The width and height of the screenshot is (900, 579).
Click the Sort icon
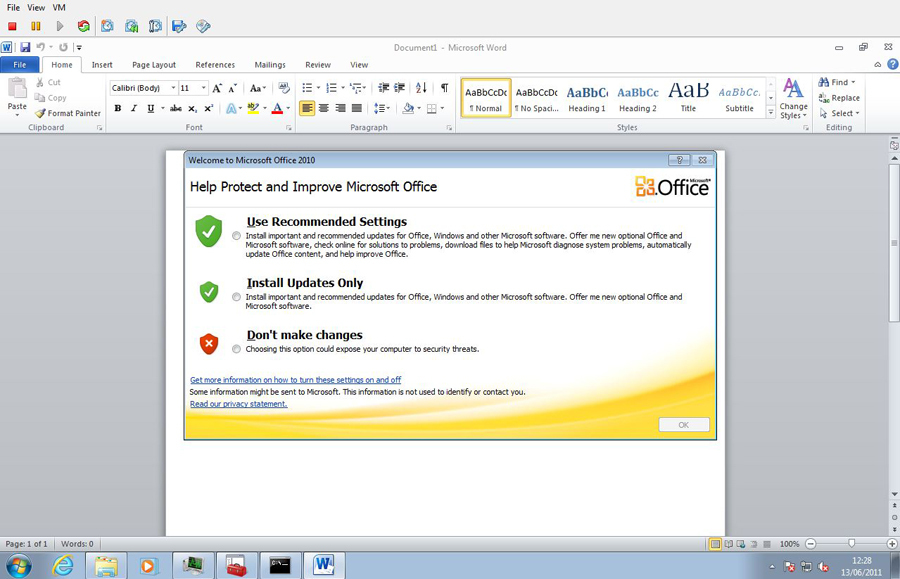point(421,88)
